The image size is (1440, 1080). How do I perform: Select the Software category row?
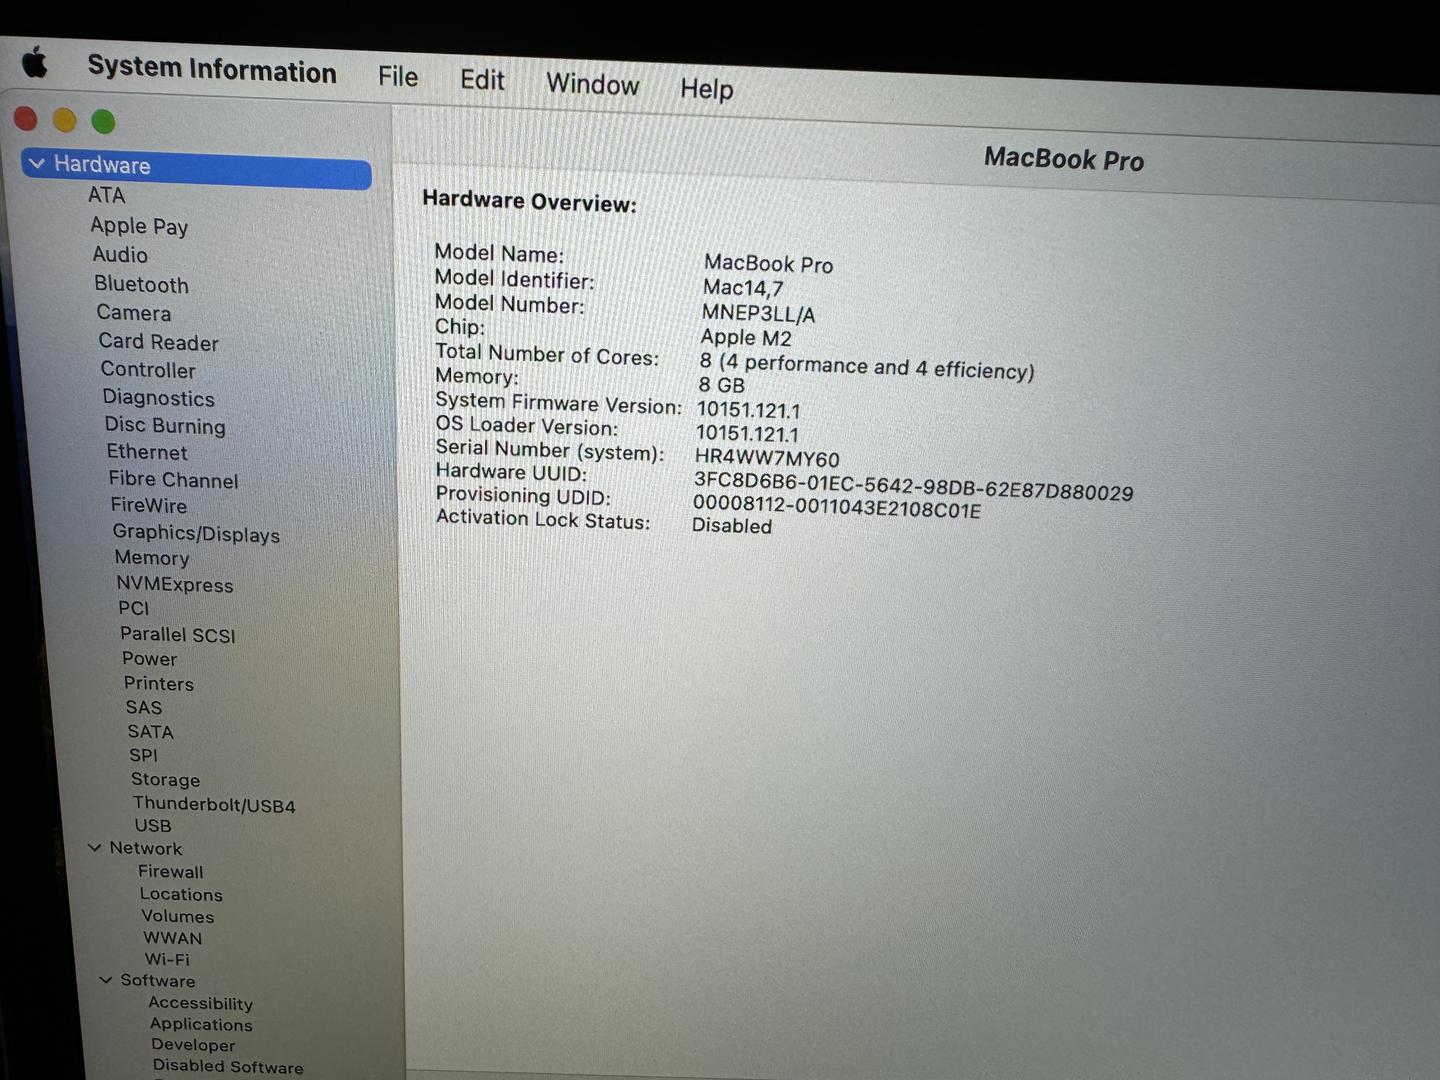pos(157,981)
